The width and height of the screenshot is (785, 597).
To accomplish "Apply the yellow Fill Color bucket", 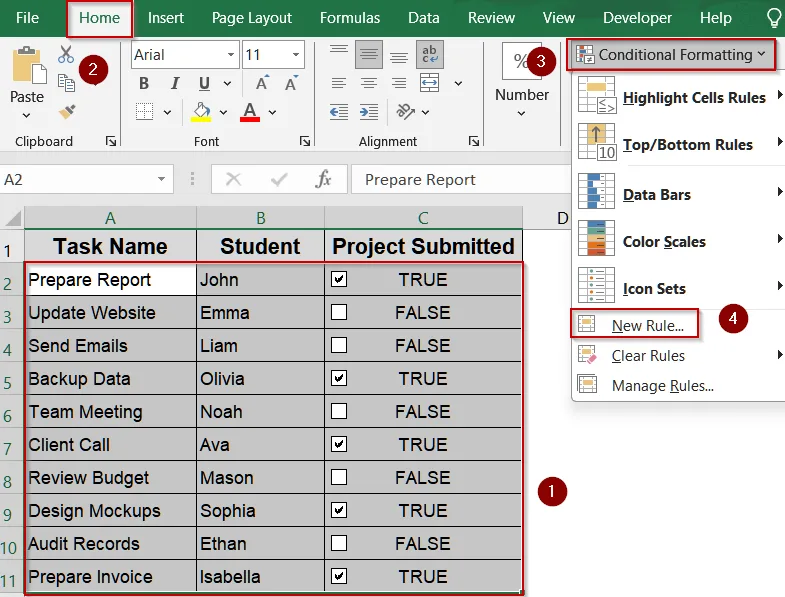I will (201, 112).
